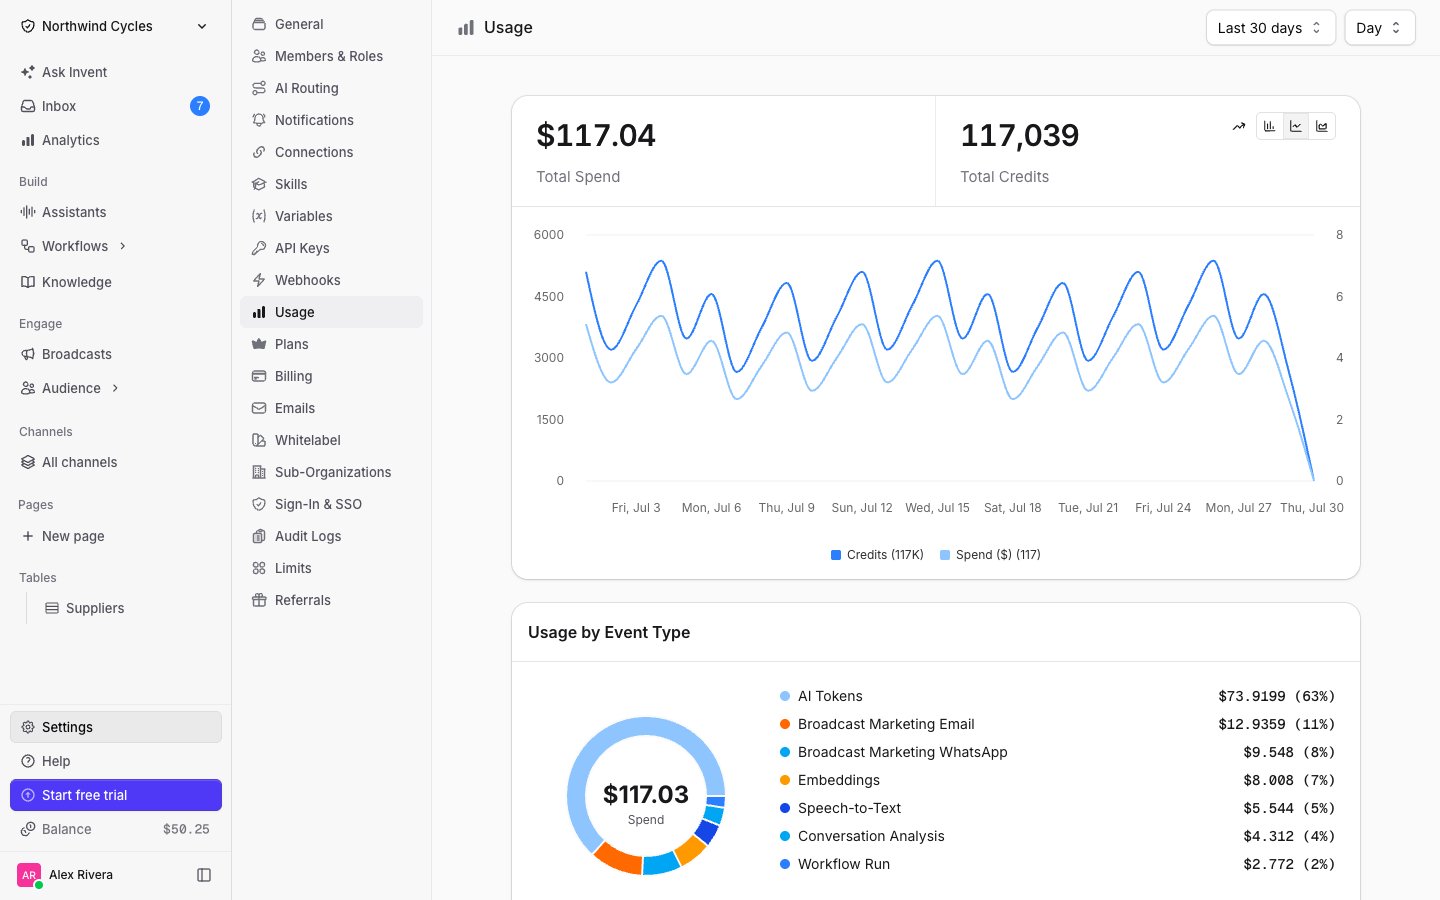Click the Workflow Run row
The width and height of the screenshot is (1440, 900).
(1057, 864)
